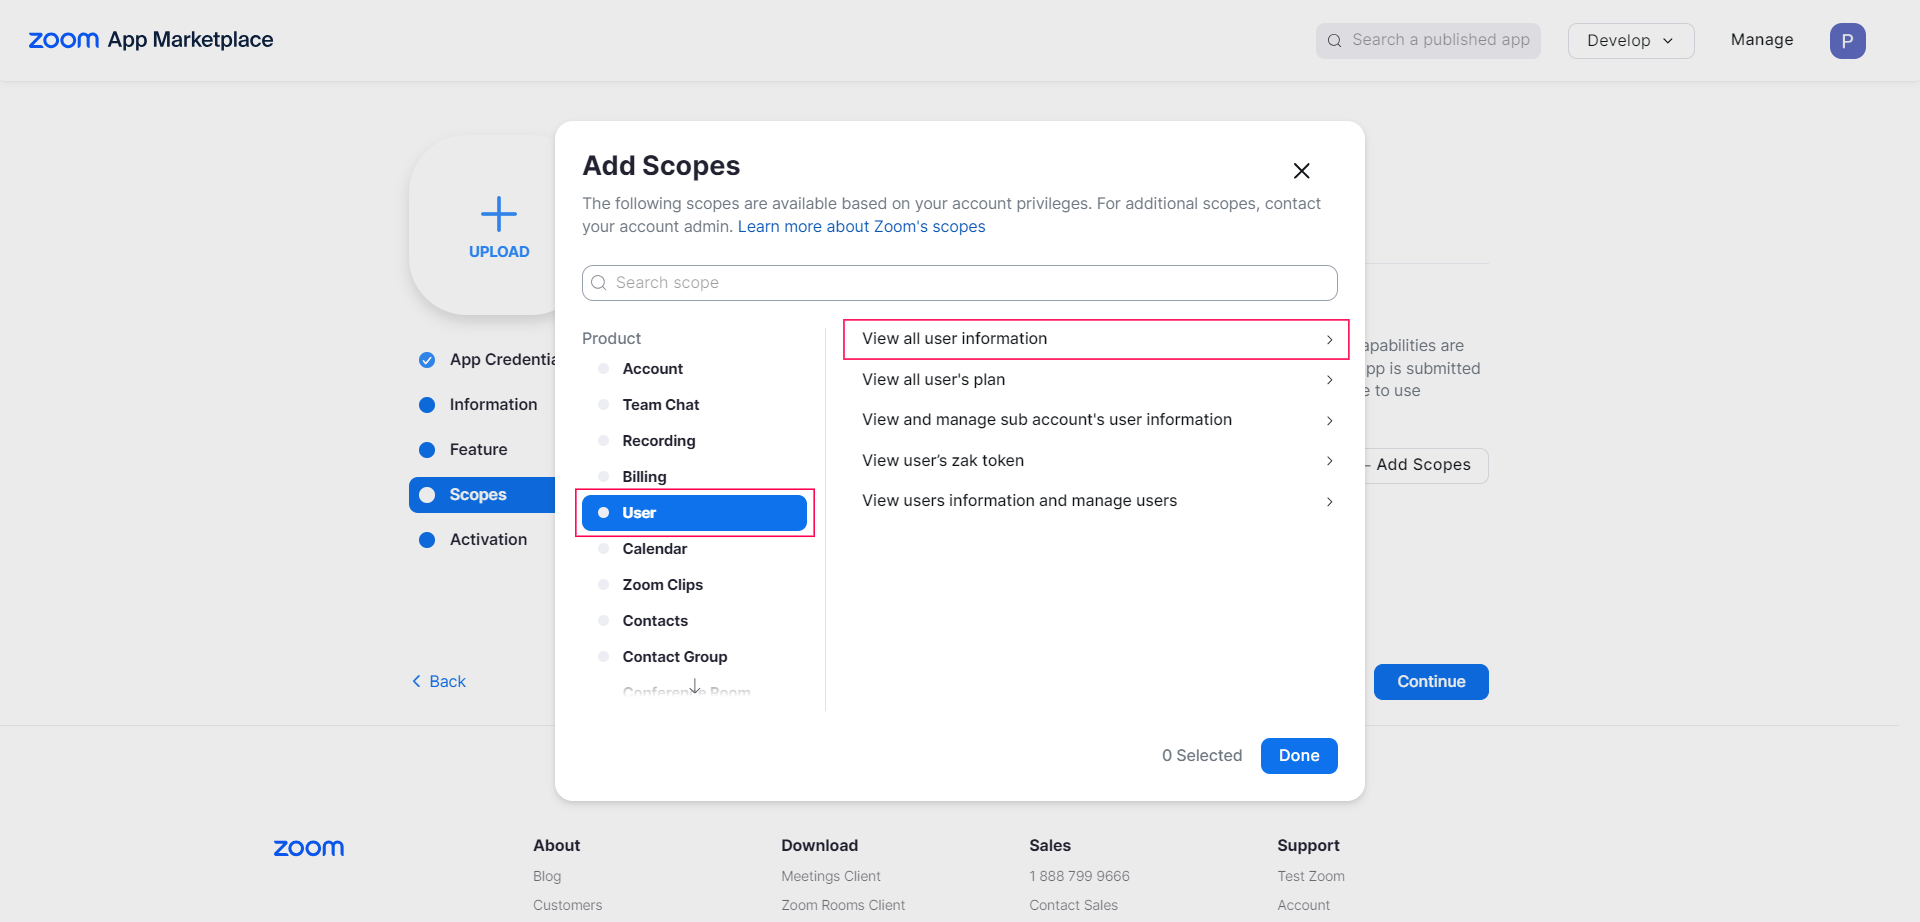1920x922 pixels.
Task: Click the Upload plus icon
Action: [x=498, y=214]
